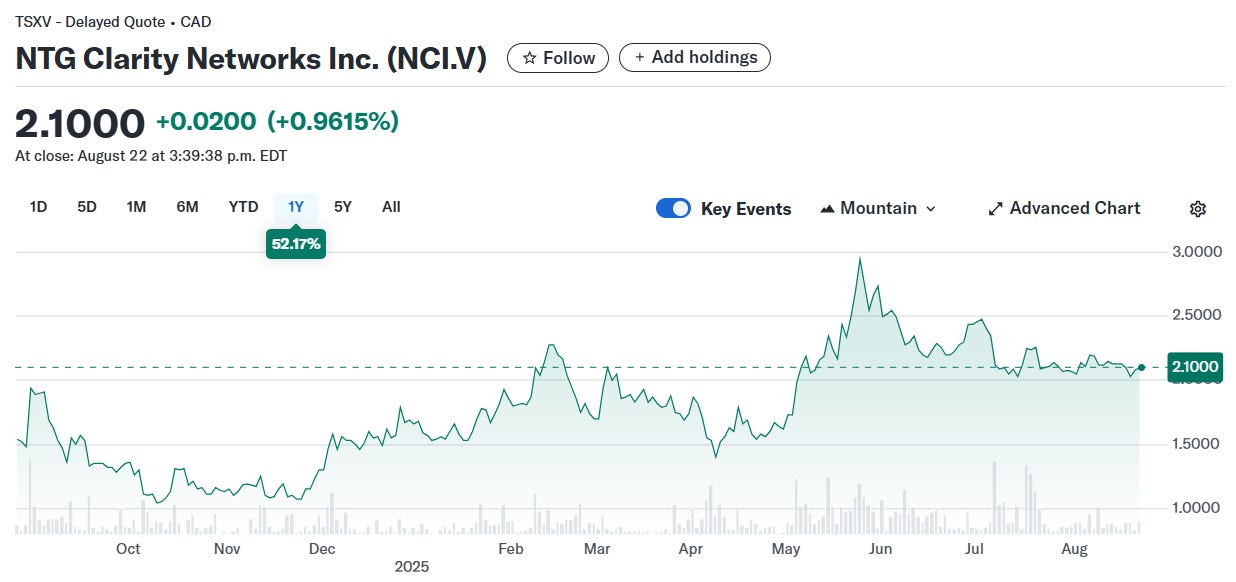Click the (+0.9615%) percent change
The height and width of the screenshot is (582, 1236).
tap(333, 122)
